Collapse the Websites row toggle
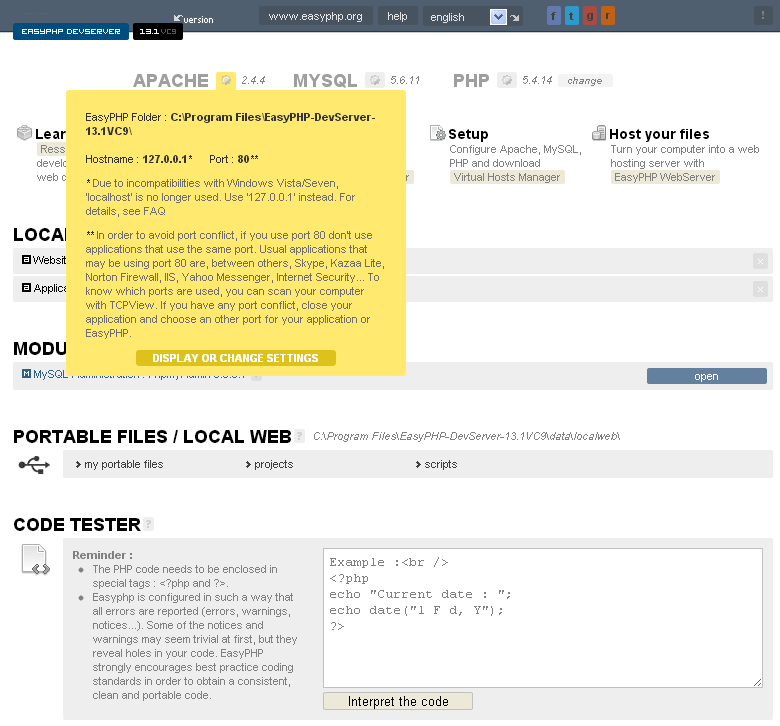780x726 pixels. point(26,260)
